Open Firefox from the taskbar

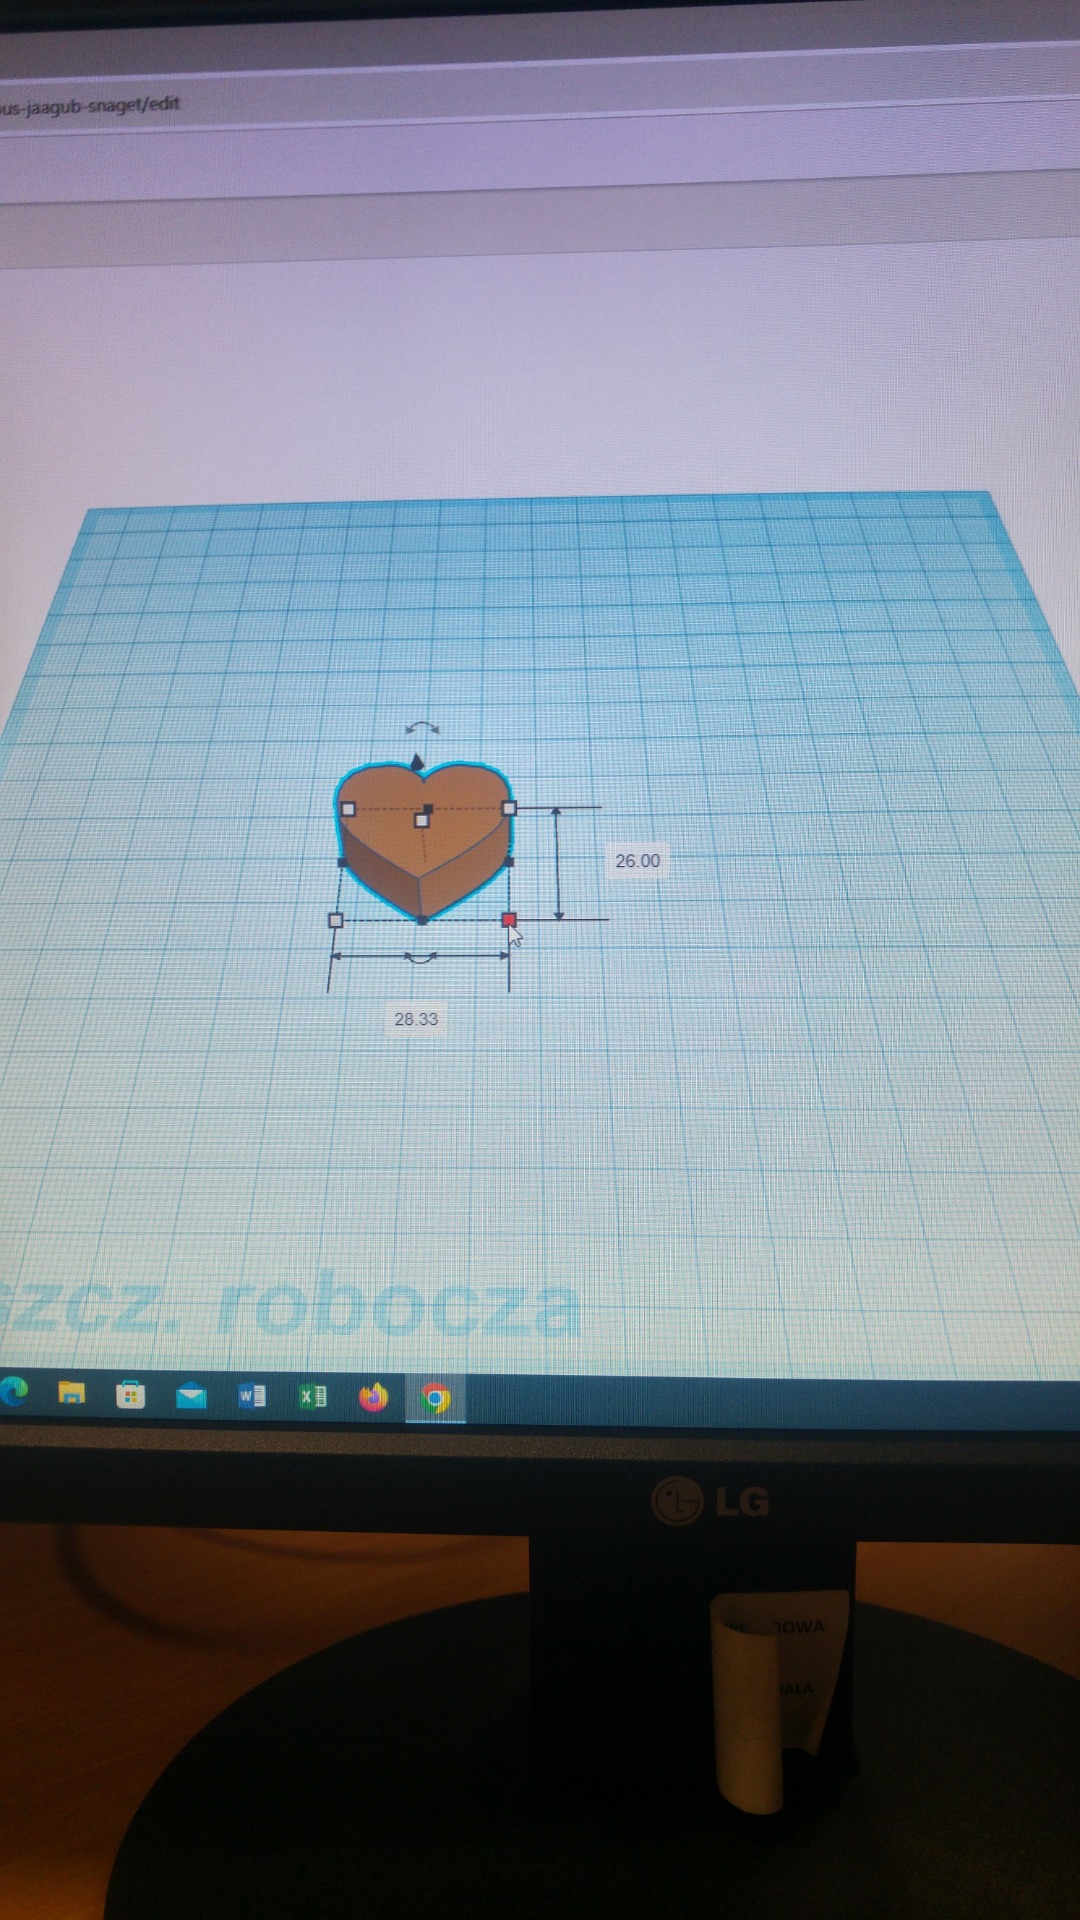pos(373,1397)
